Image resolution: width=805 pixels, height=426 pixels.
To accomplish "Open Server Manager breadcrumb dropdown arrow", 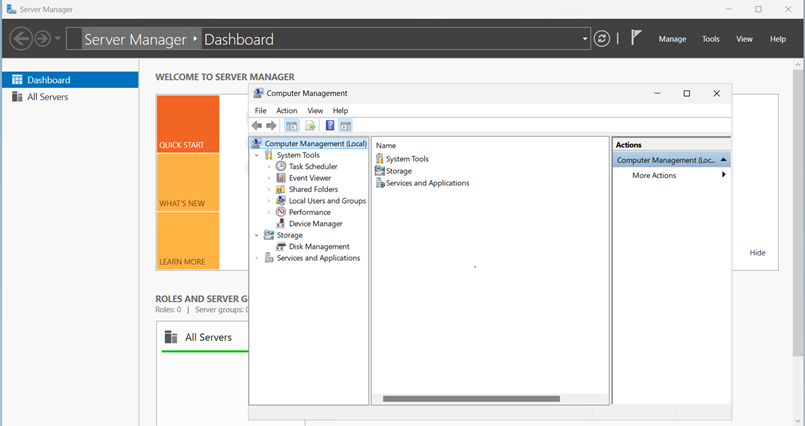I will (x=585, y=39).
